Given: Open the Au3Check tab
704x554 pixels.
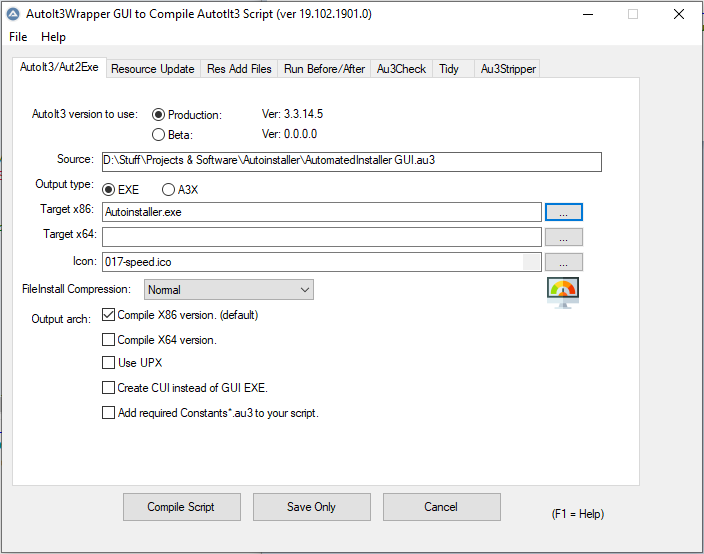Looking at the screenshot, I should (x=401, y=69).
